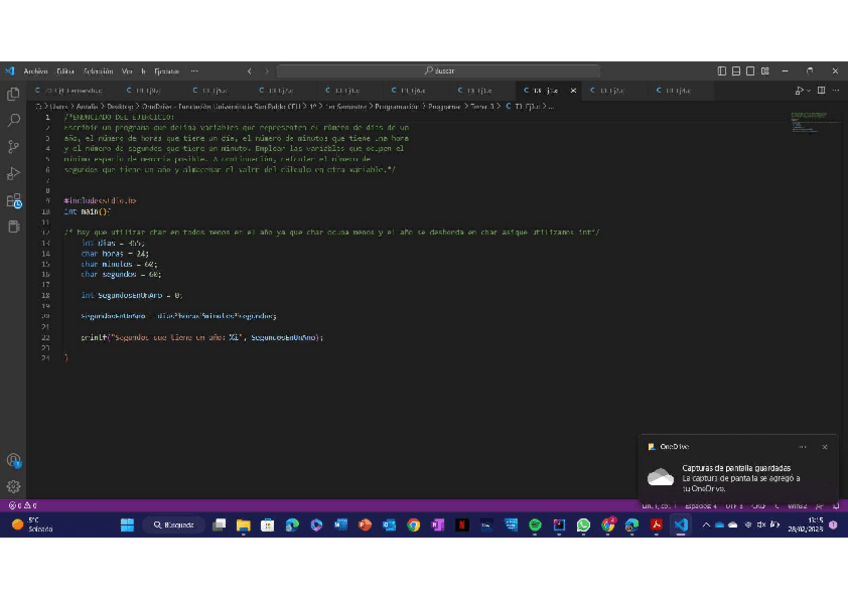The image size is (848, 599).
Task: Open the Archivo menu
Action: [35, 71]
